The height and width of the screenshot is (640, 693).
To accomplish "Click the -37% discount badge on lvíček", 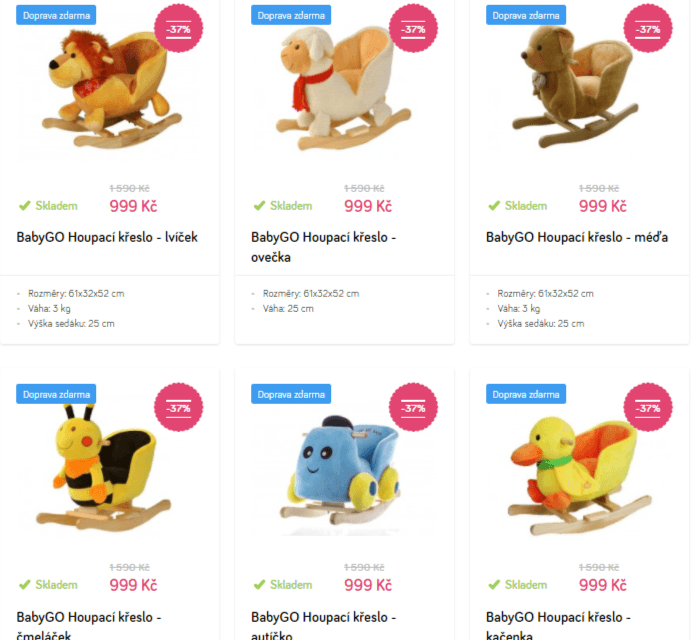I will 179,29.
